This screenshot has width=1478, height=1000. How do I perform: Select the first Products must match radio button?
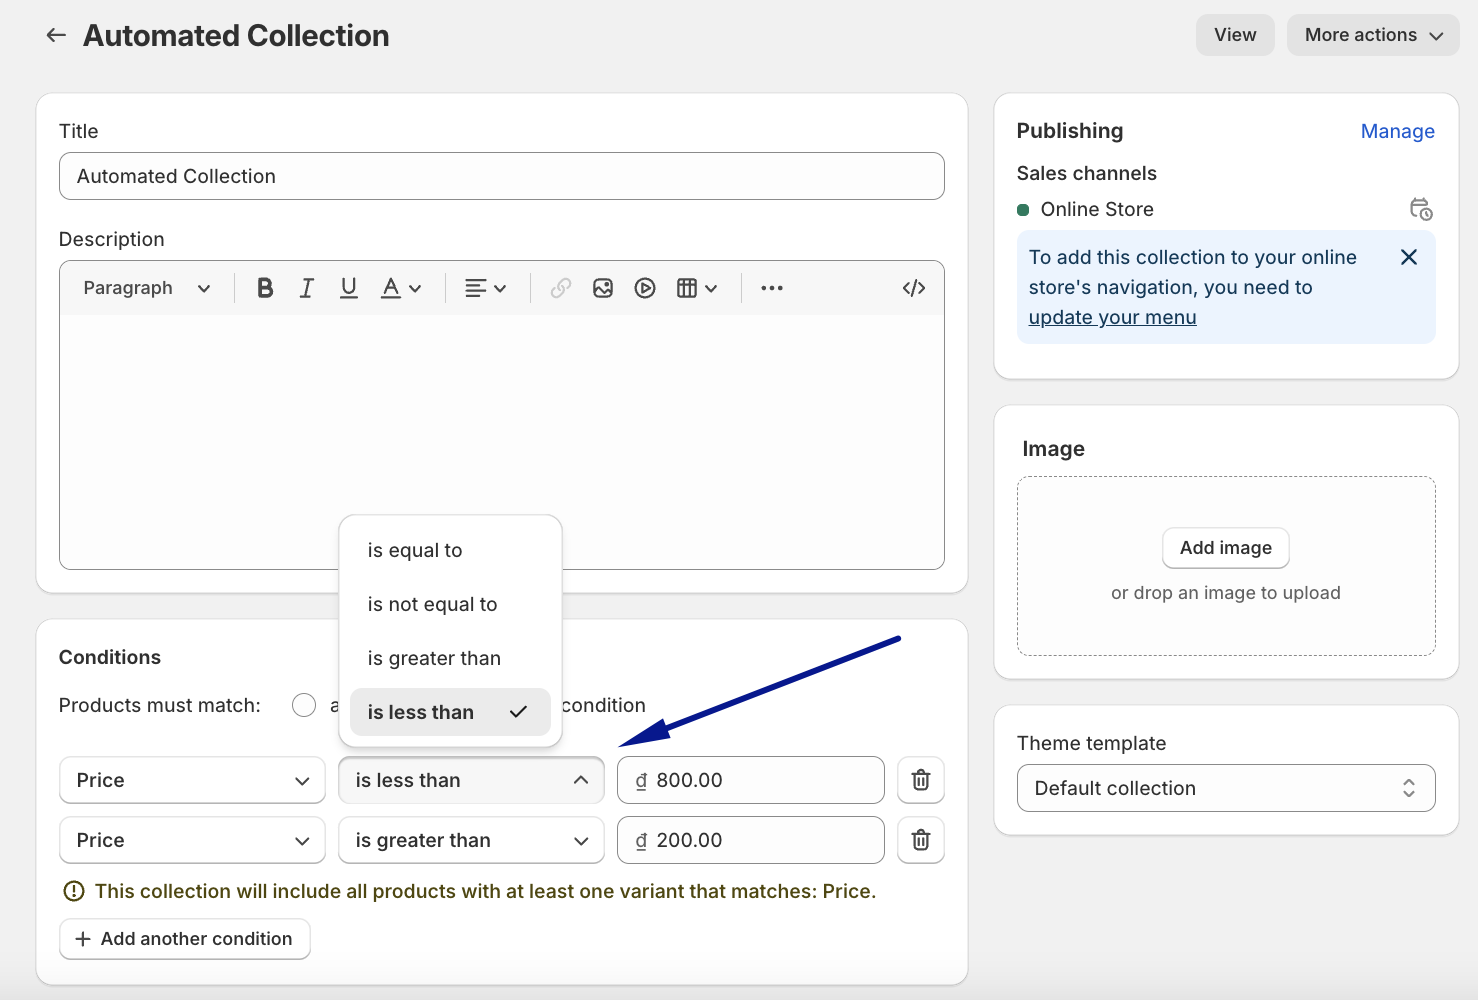click(x=304, y=705)
